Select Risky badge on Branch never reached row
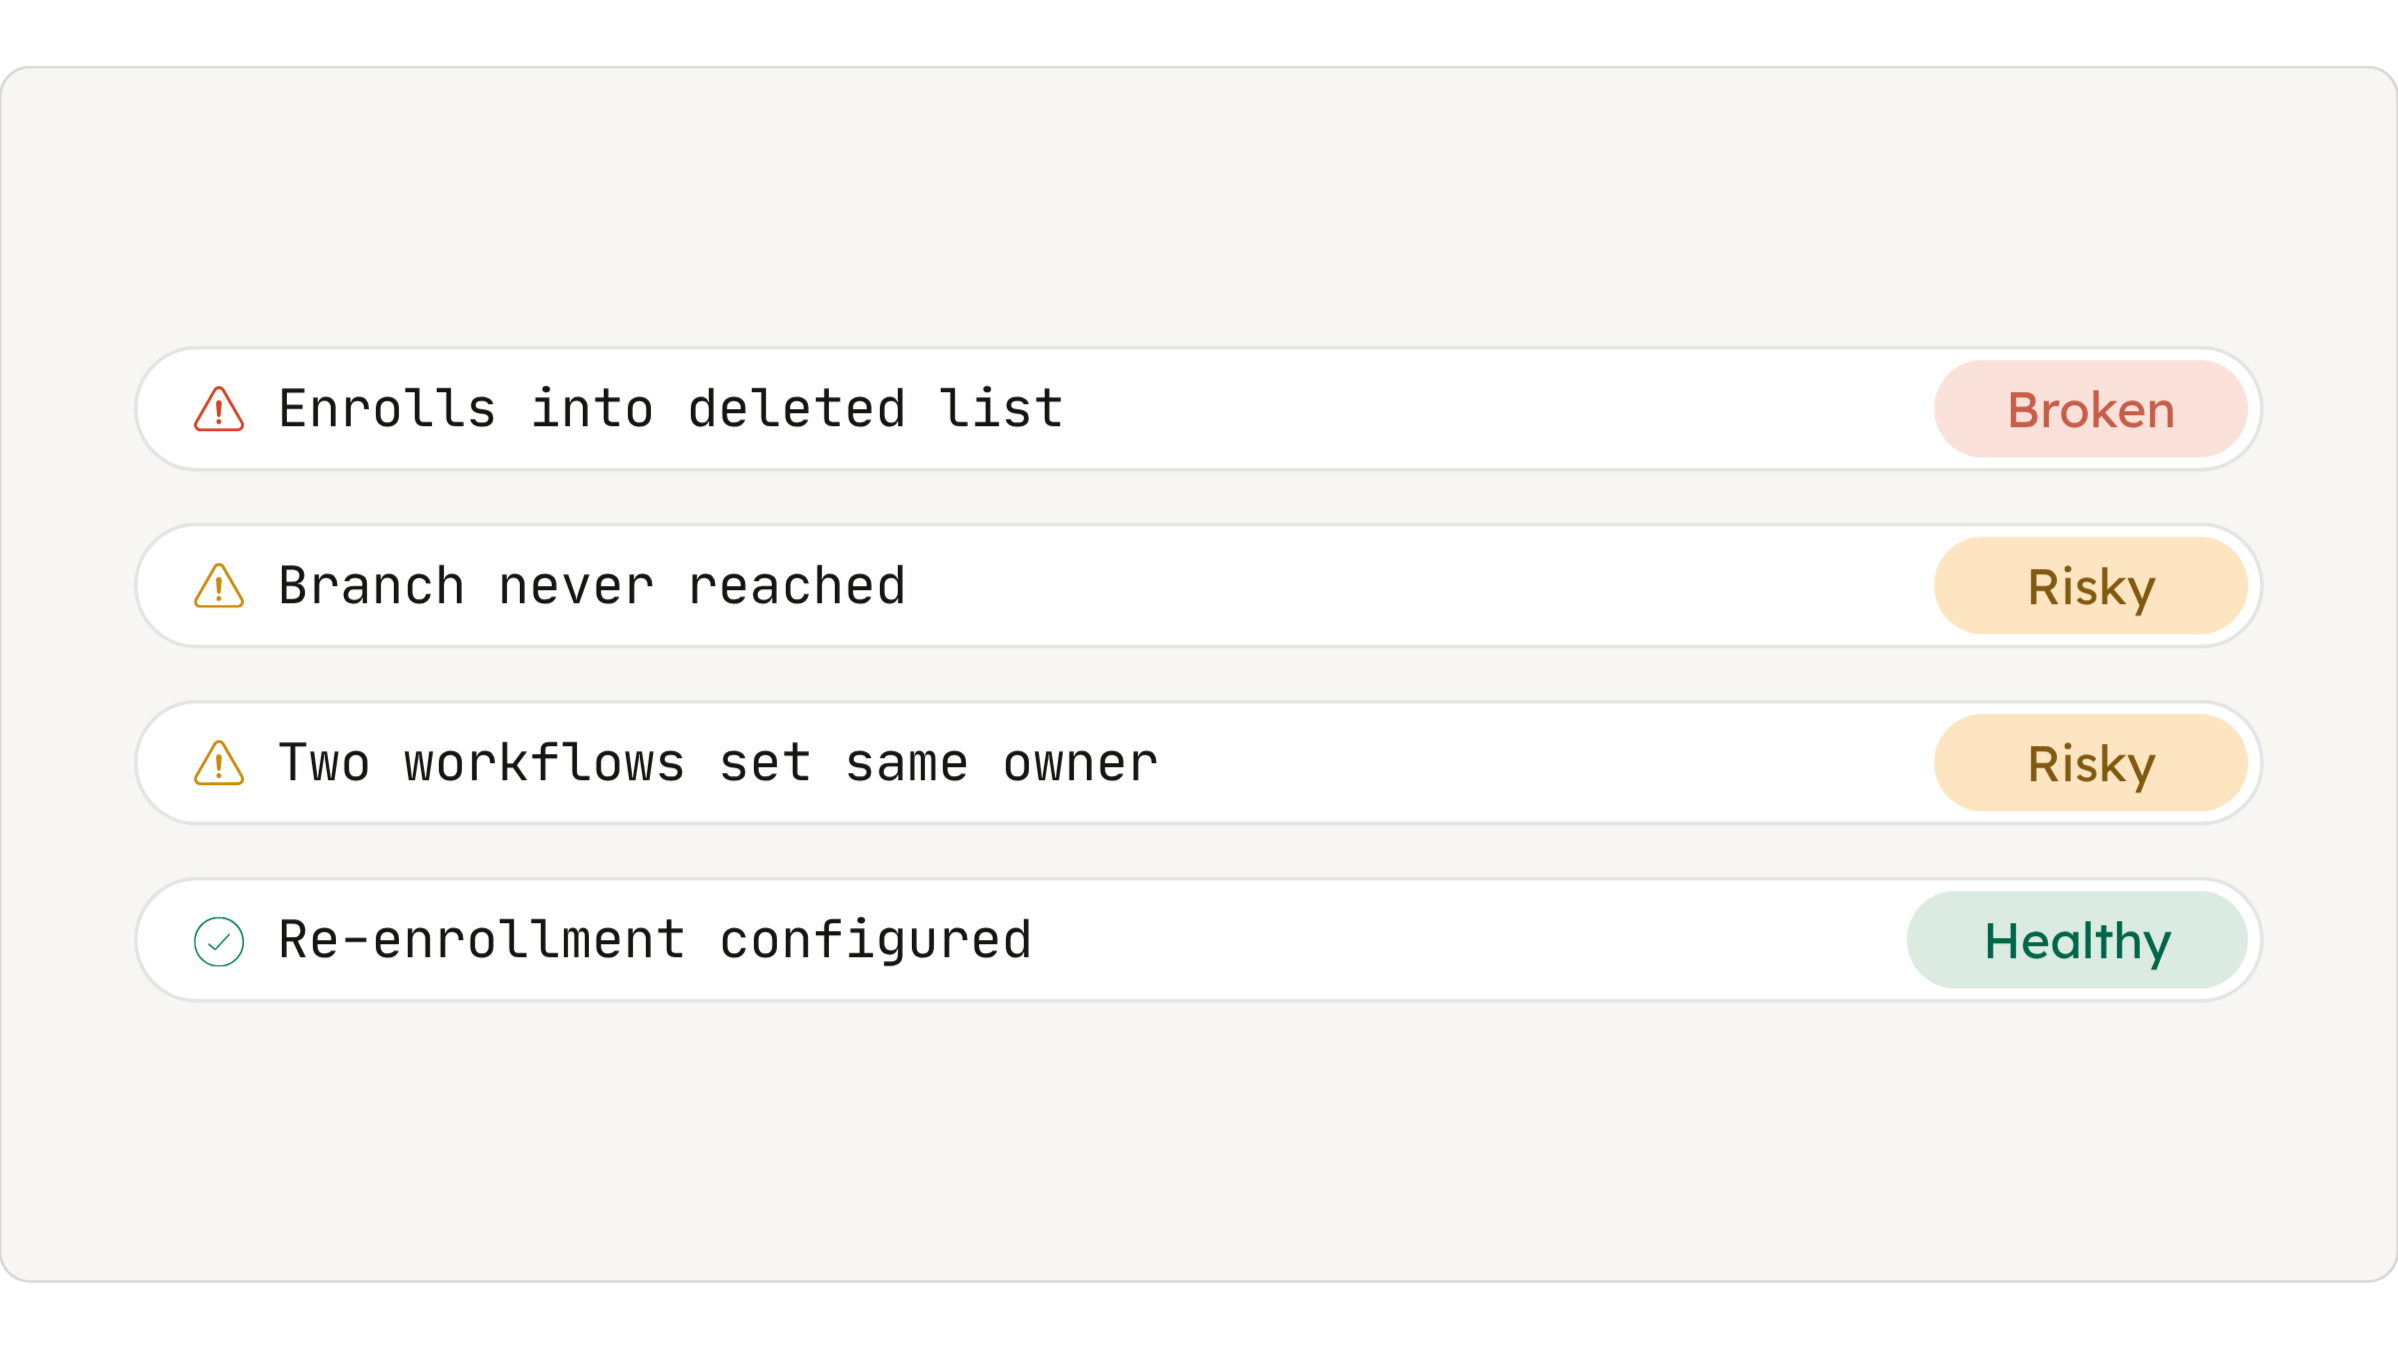This screenshot has height=1349, width=2398. click(x=2090, y=586)
